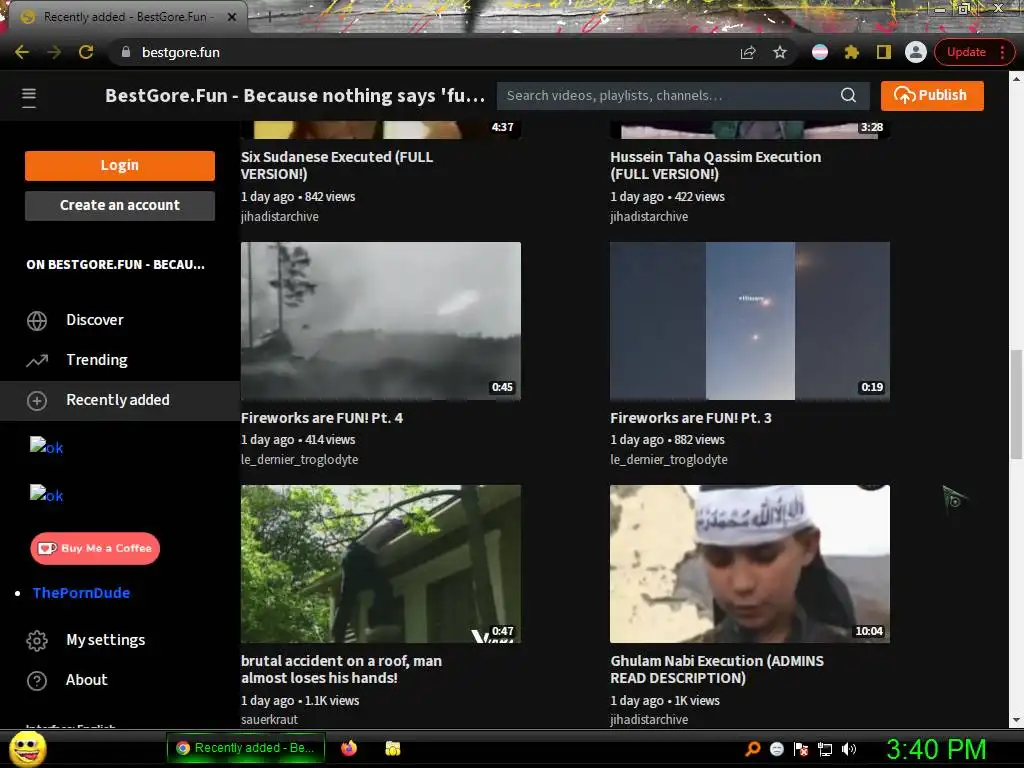The height and width of the screenshot is (768, 1024).
Task: Open the About page from sidebar
Action: 86,680
